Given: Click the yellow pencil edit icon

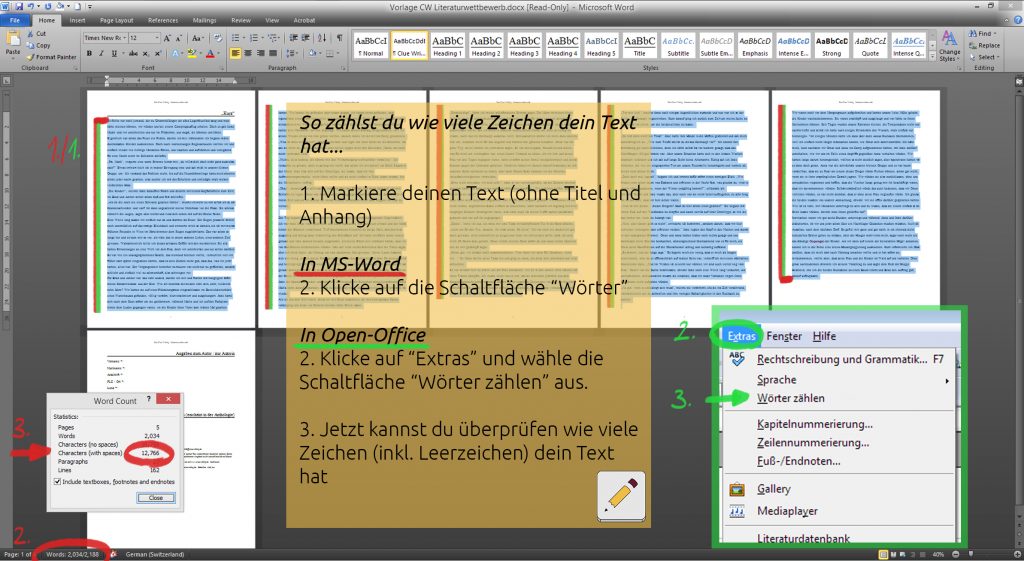Looking at the screenshot, I should [620, 495].
